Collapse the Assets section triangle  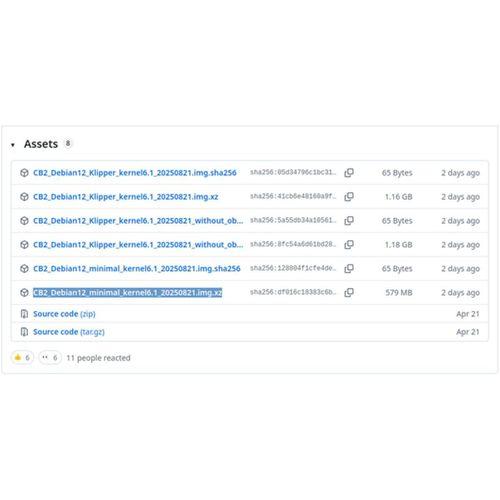tap(13, 145)
